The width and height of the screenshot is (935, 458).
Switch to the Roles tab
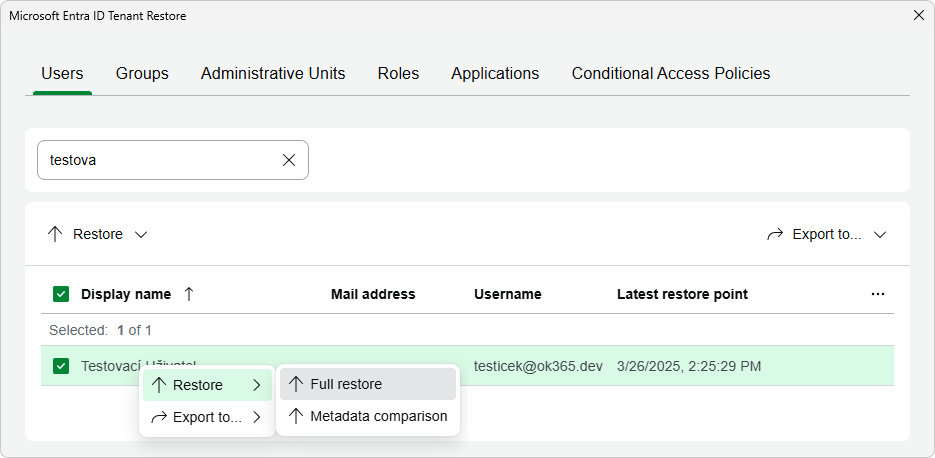(x=398, y=73)
